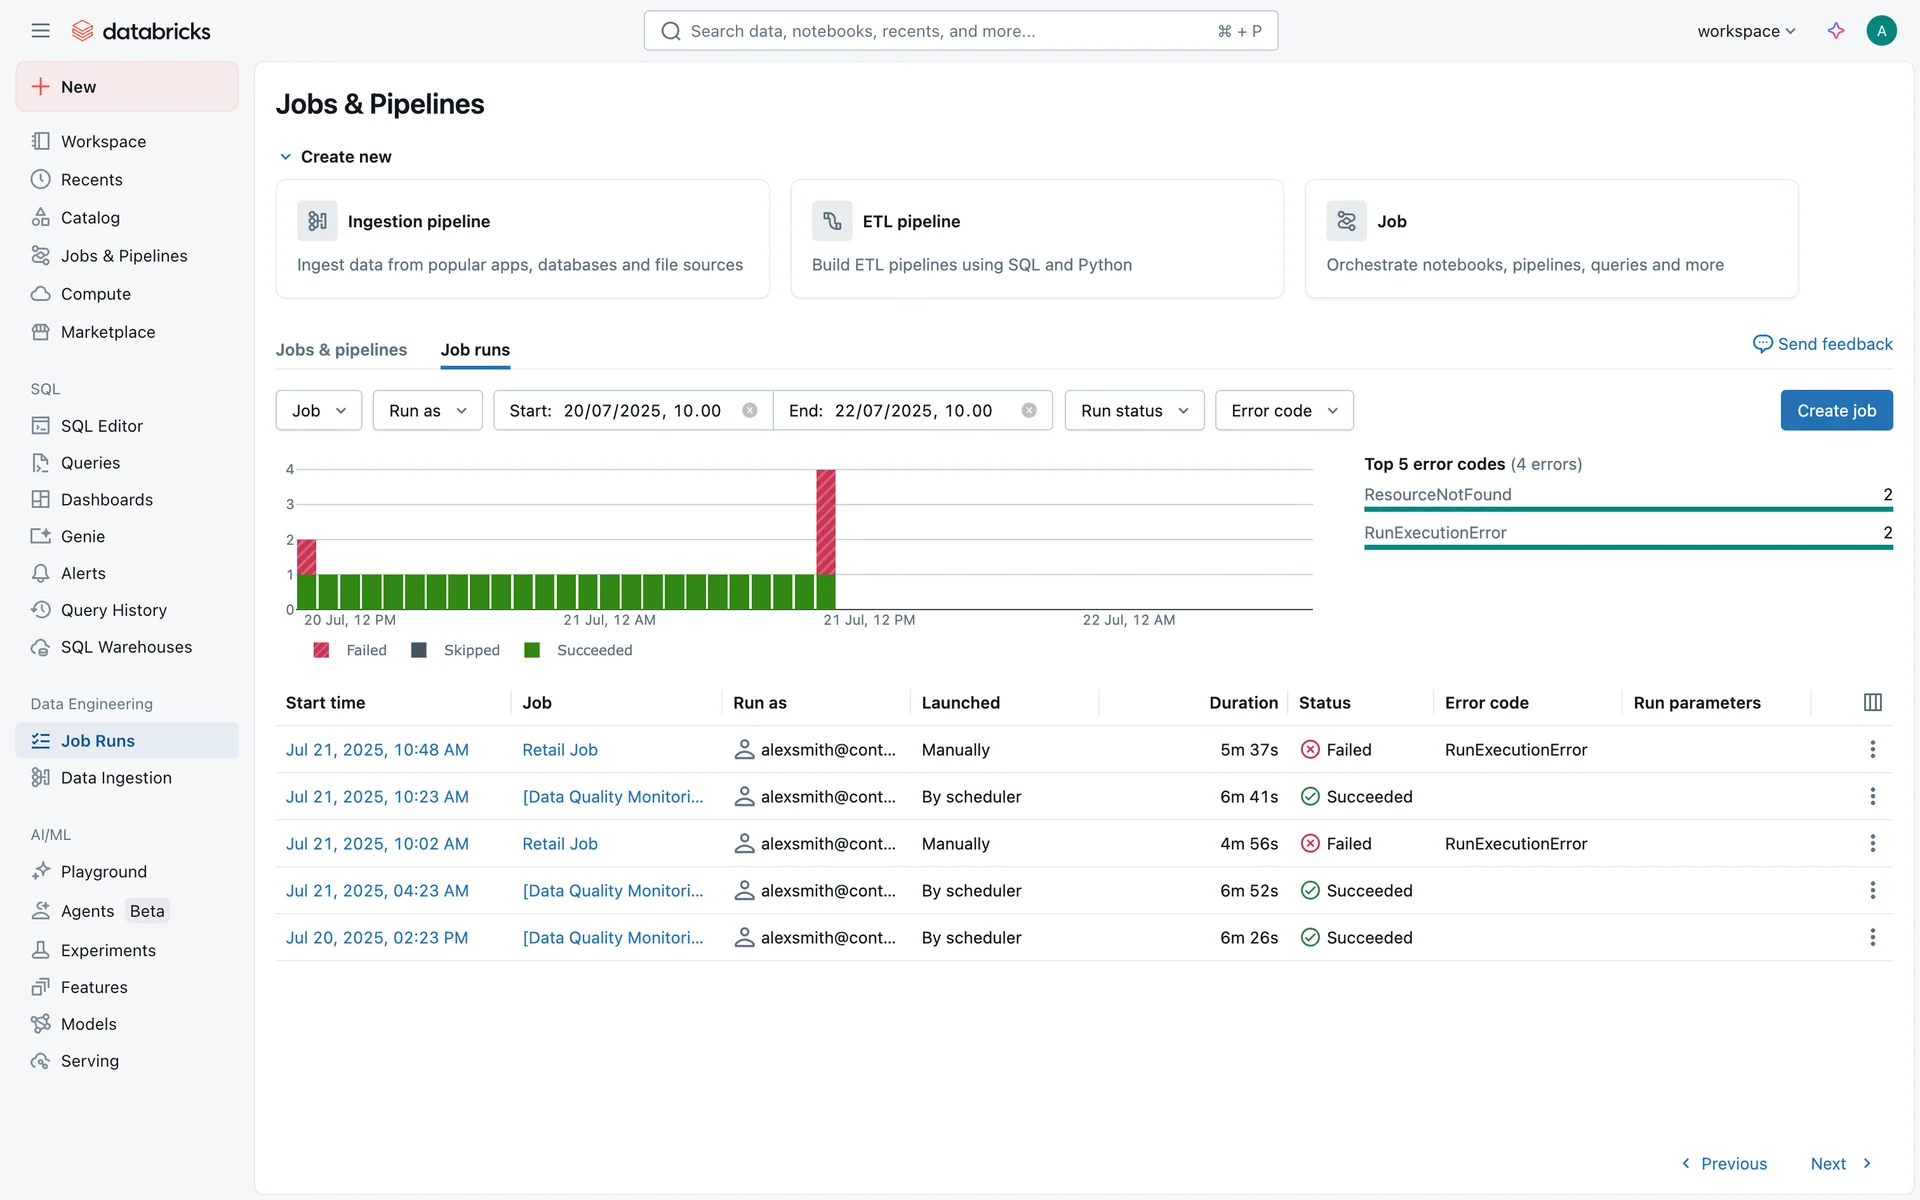
Task: Open Catalog from the sidebar
Action: pos(90,218)
